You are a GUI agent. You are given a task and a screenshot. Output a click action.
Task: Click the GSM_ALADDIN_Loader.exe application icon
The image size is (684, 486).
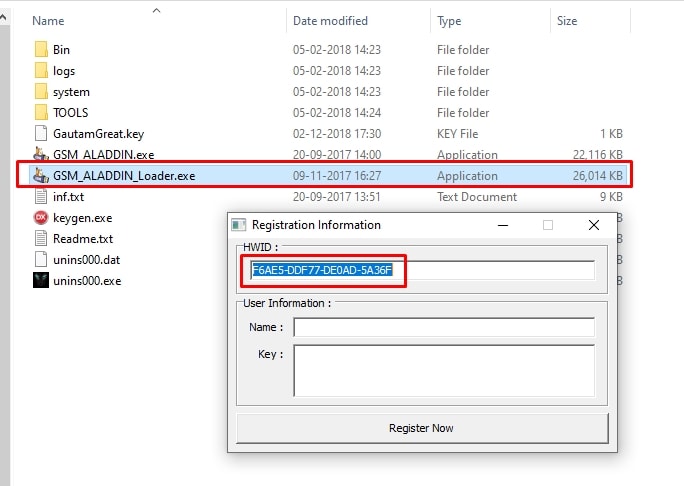pos(41,175)
